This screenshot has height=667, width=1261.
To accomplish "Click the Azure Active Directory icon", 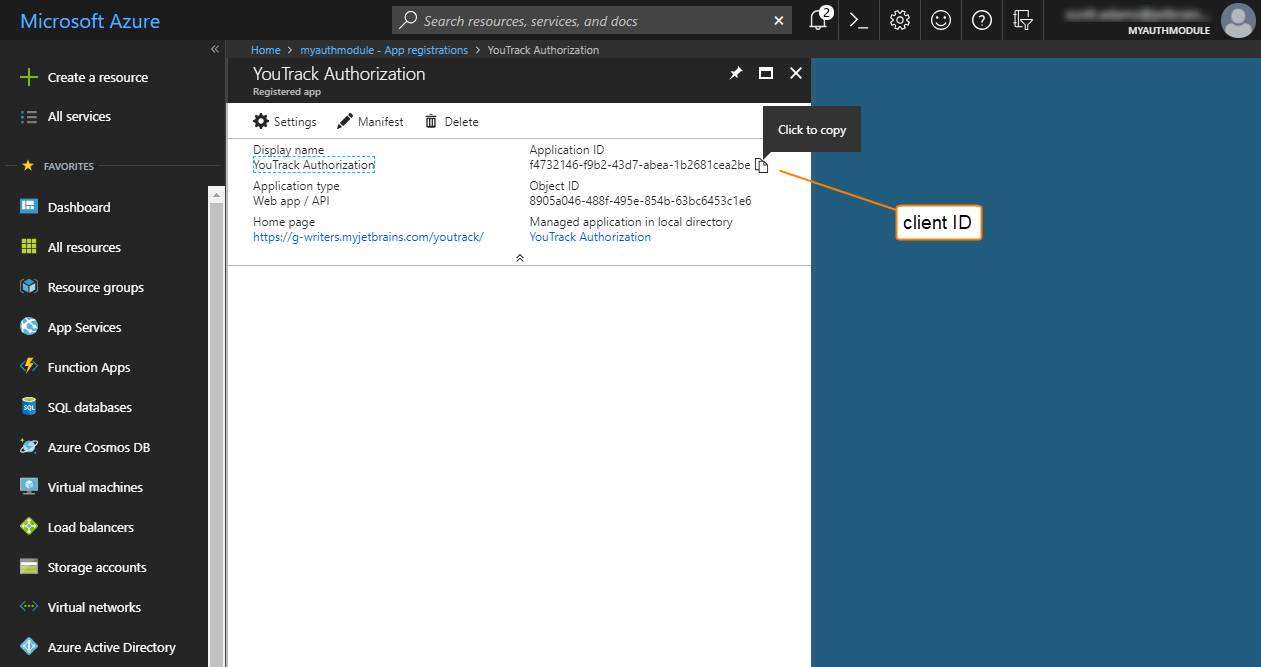I will [29, 647].
